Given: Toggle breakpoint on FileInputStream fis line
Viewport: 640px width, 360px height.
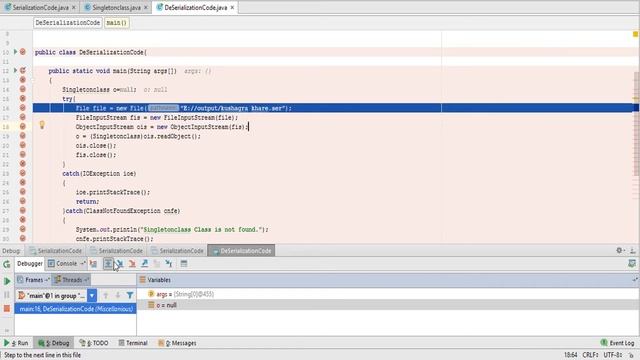Looking at the screenshot, I should click(23, 117).
